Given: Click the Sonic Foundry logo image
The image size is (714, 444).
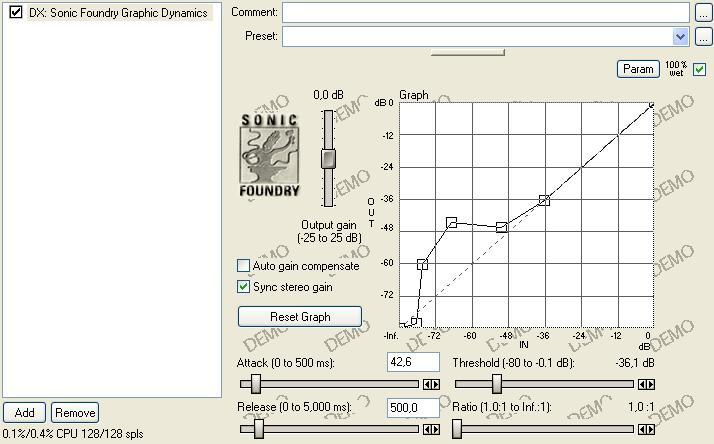Looking at the screenshot, I should coord(270,153).
